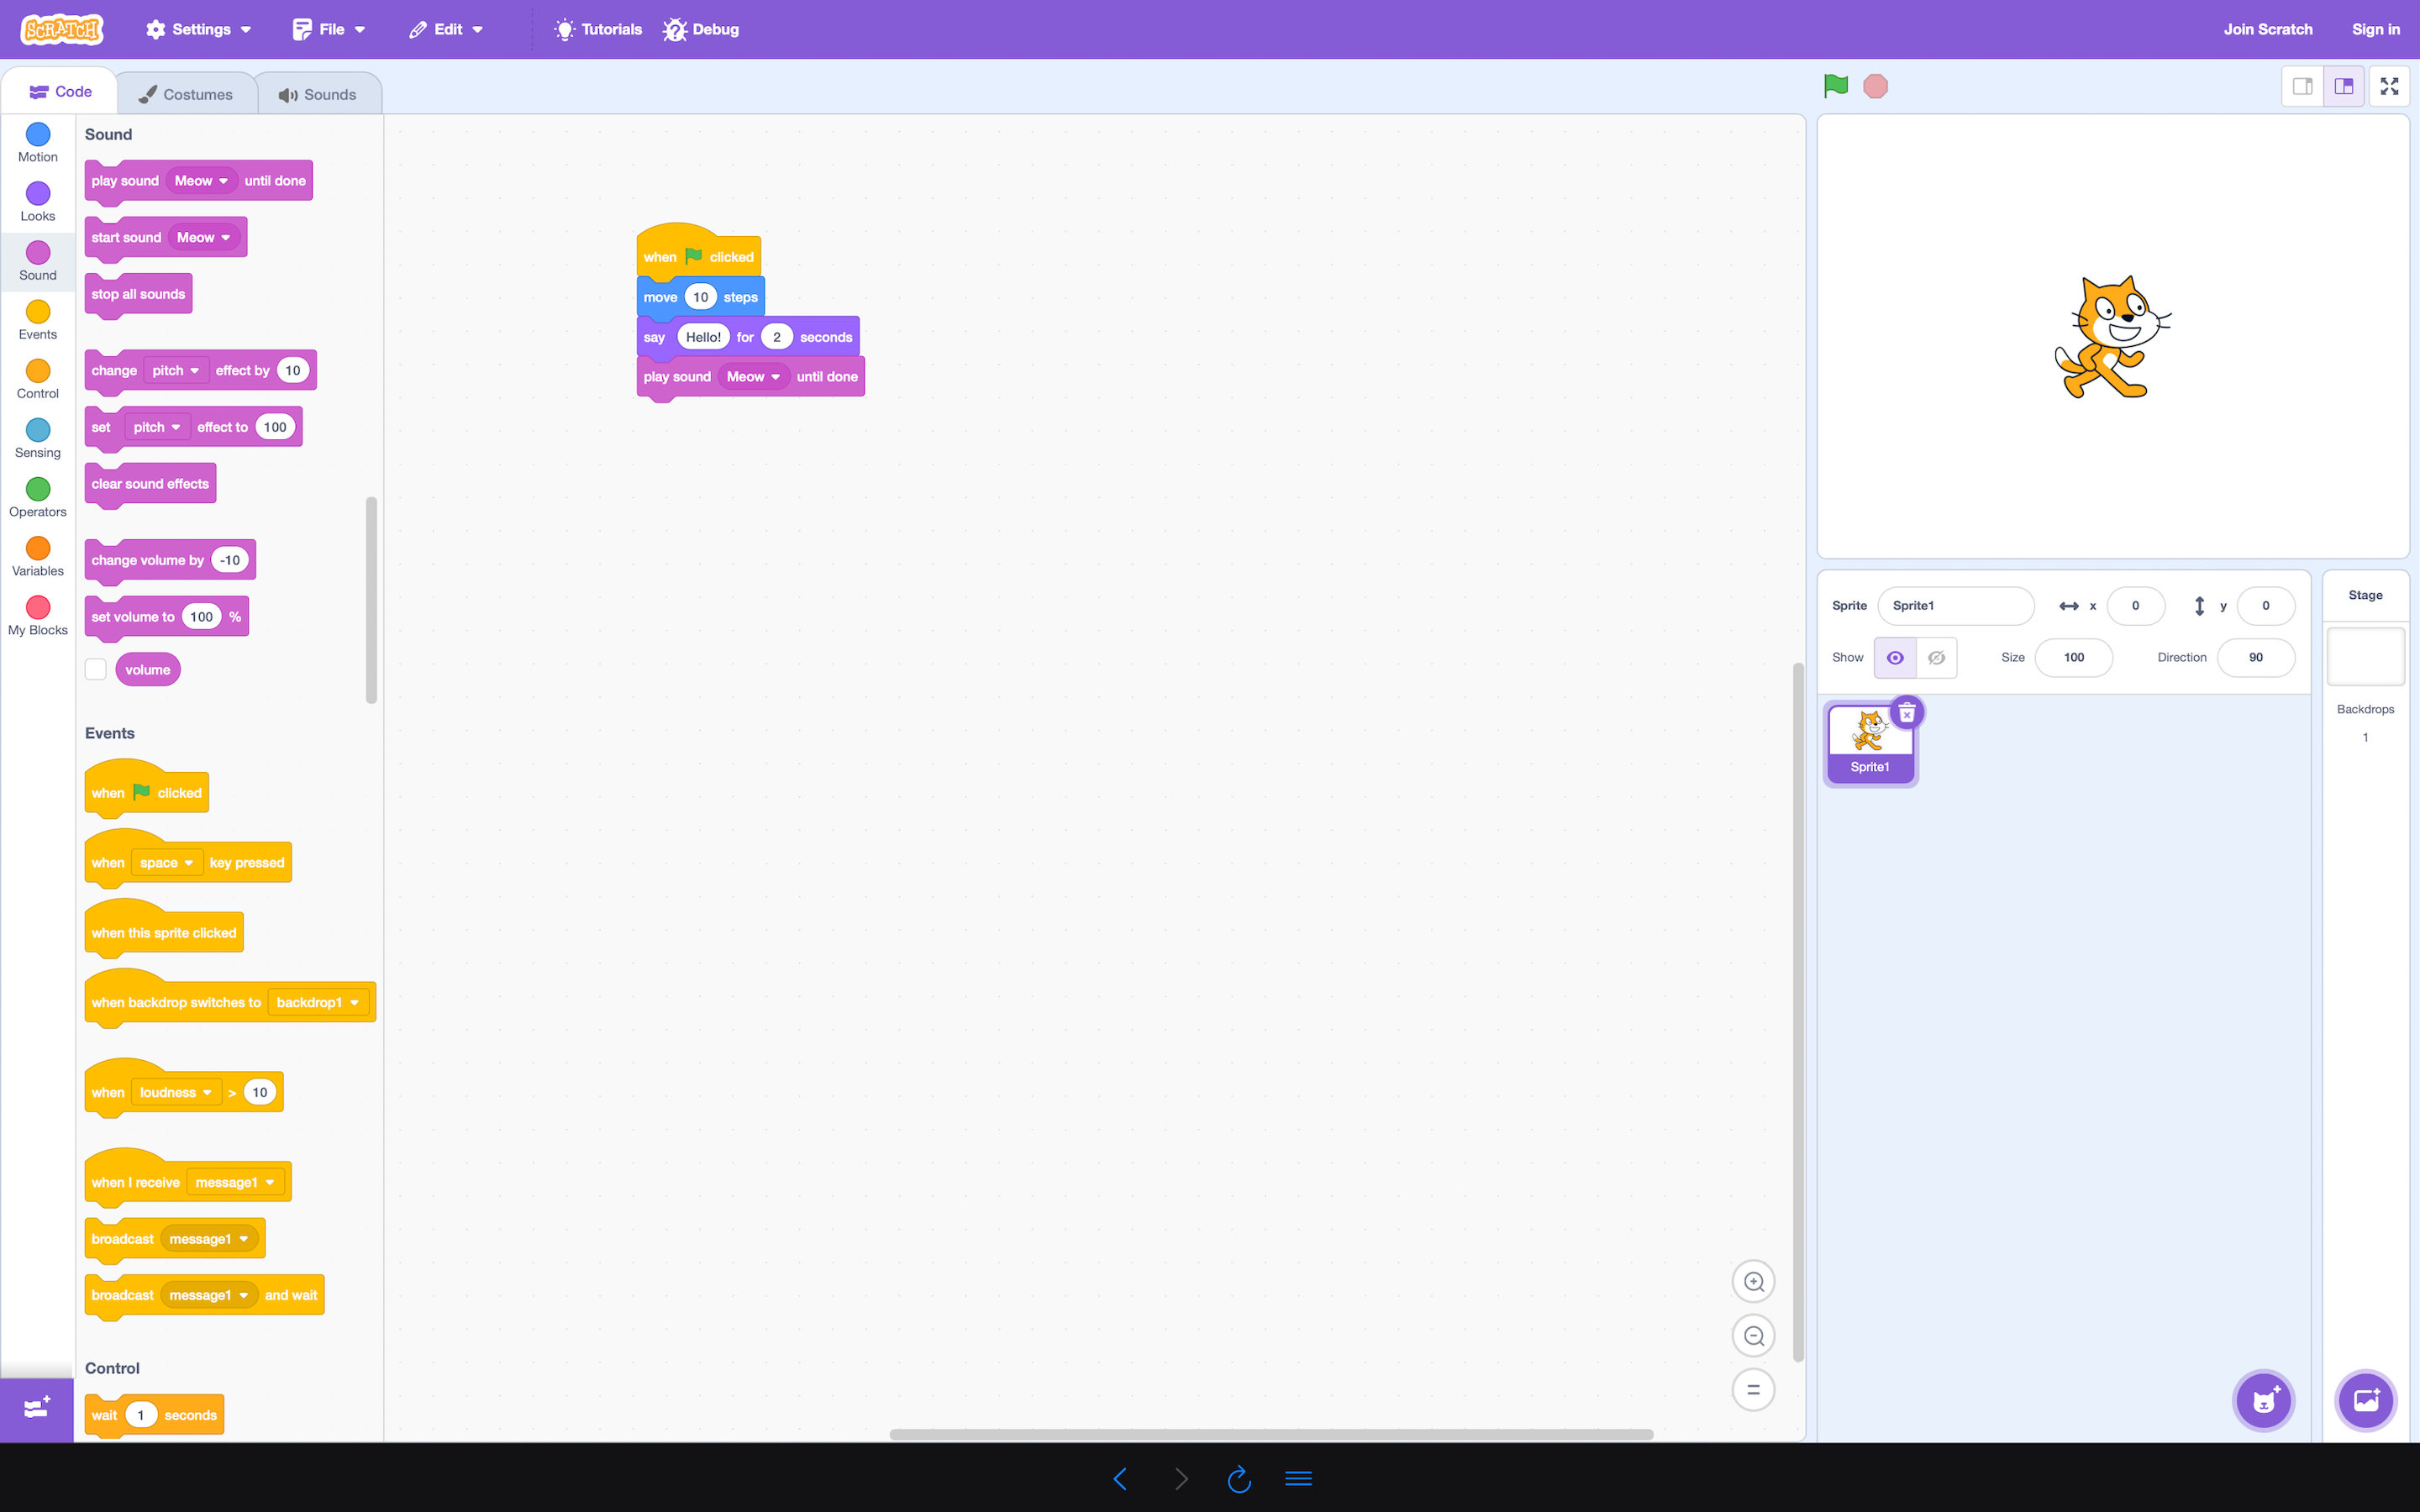The image size is (2420, 1512).
Task: Select the My Blocks category
Action: point(38,615)
